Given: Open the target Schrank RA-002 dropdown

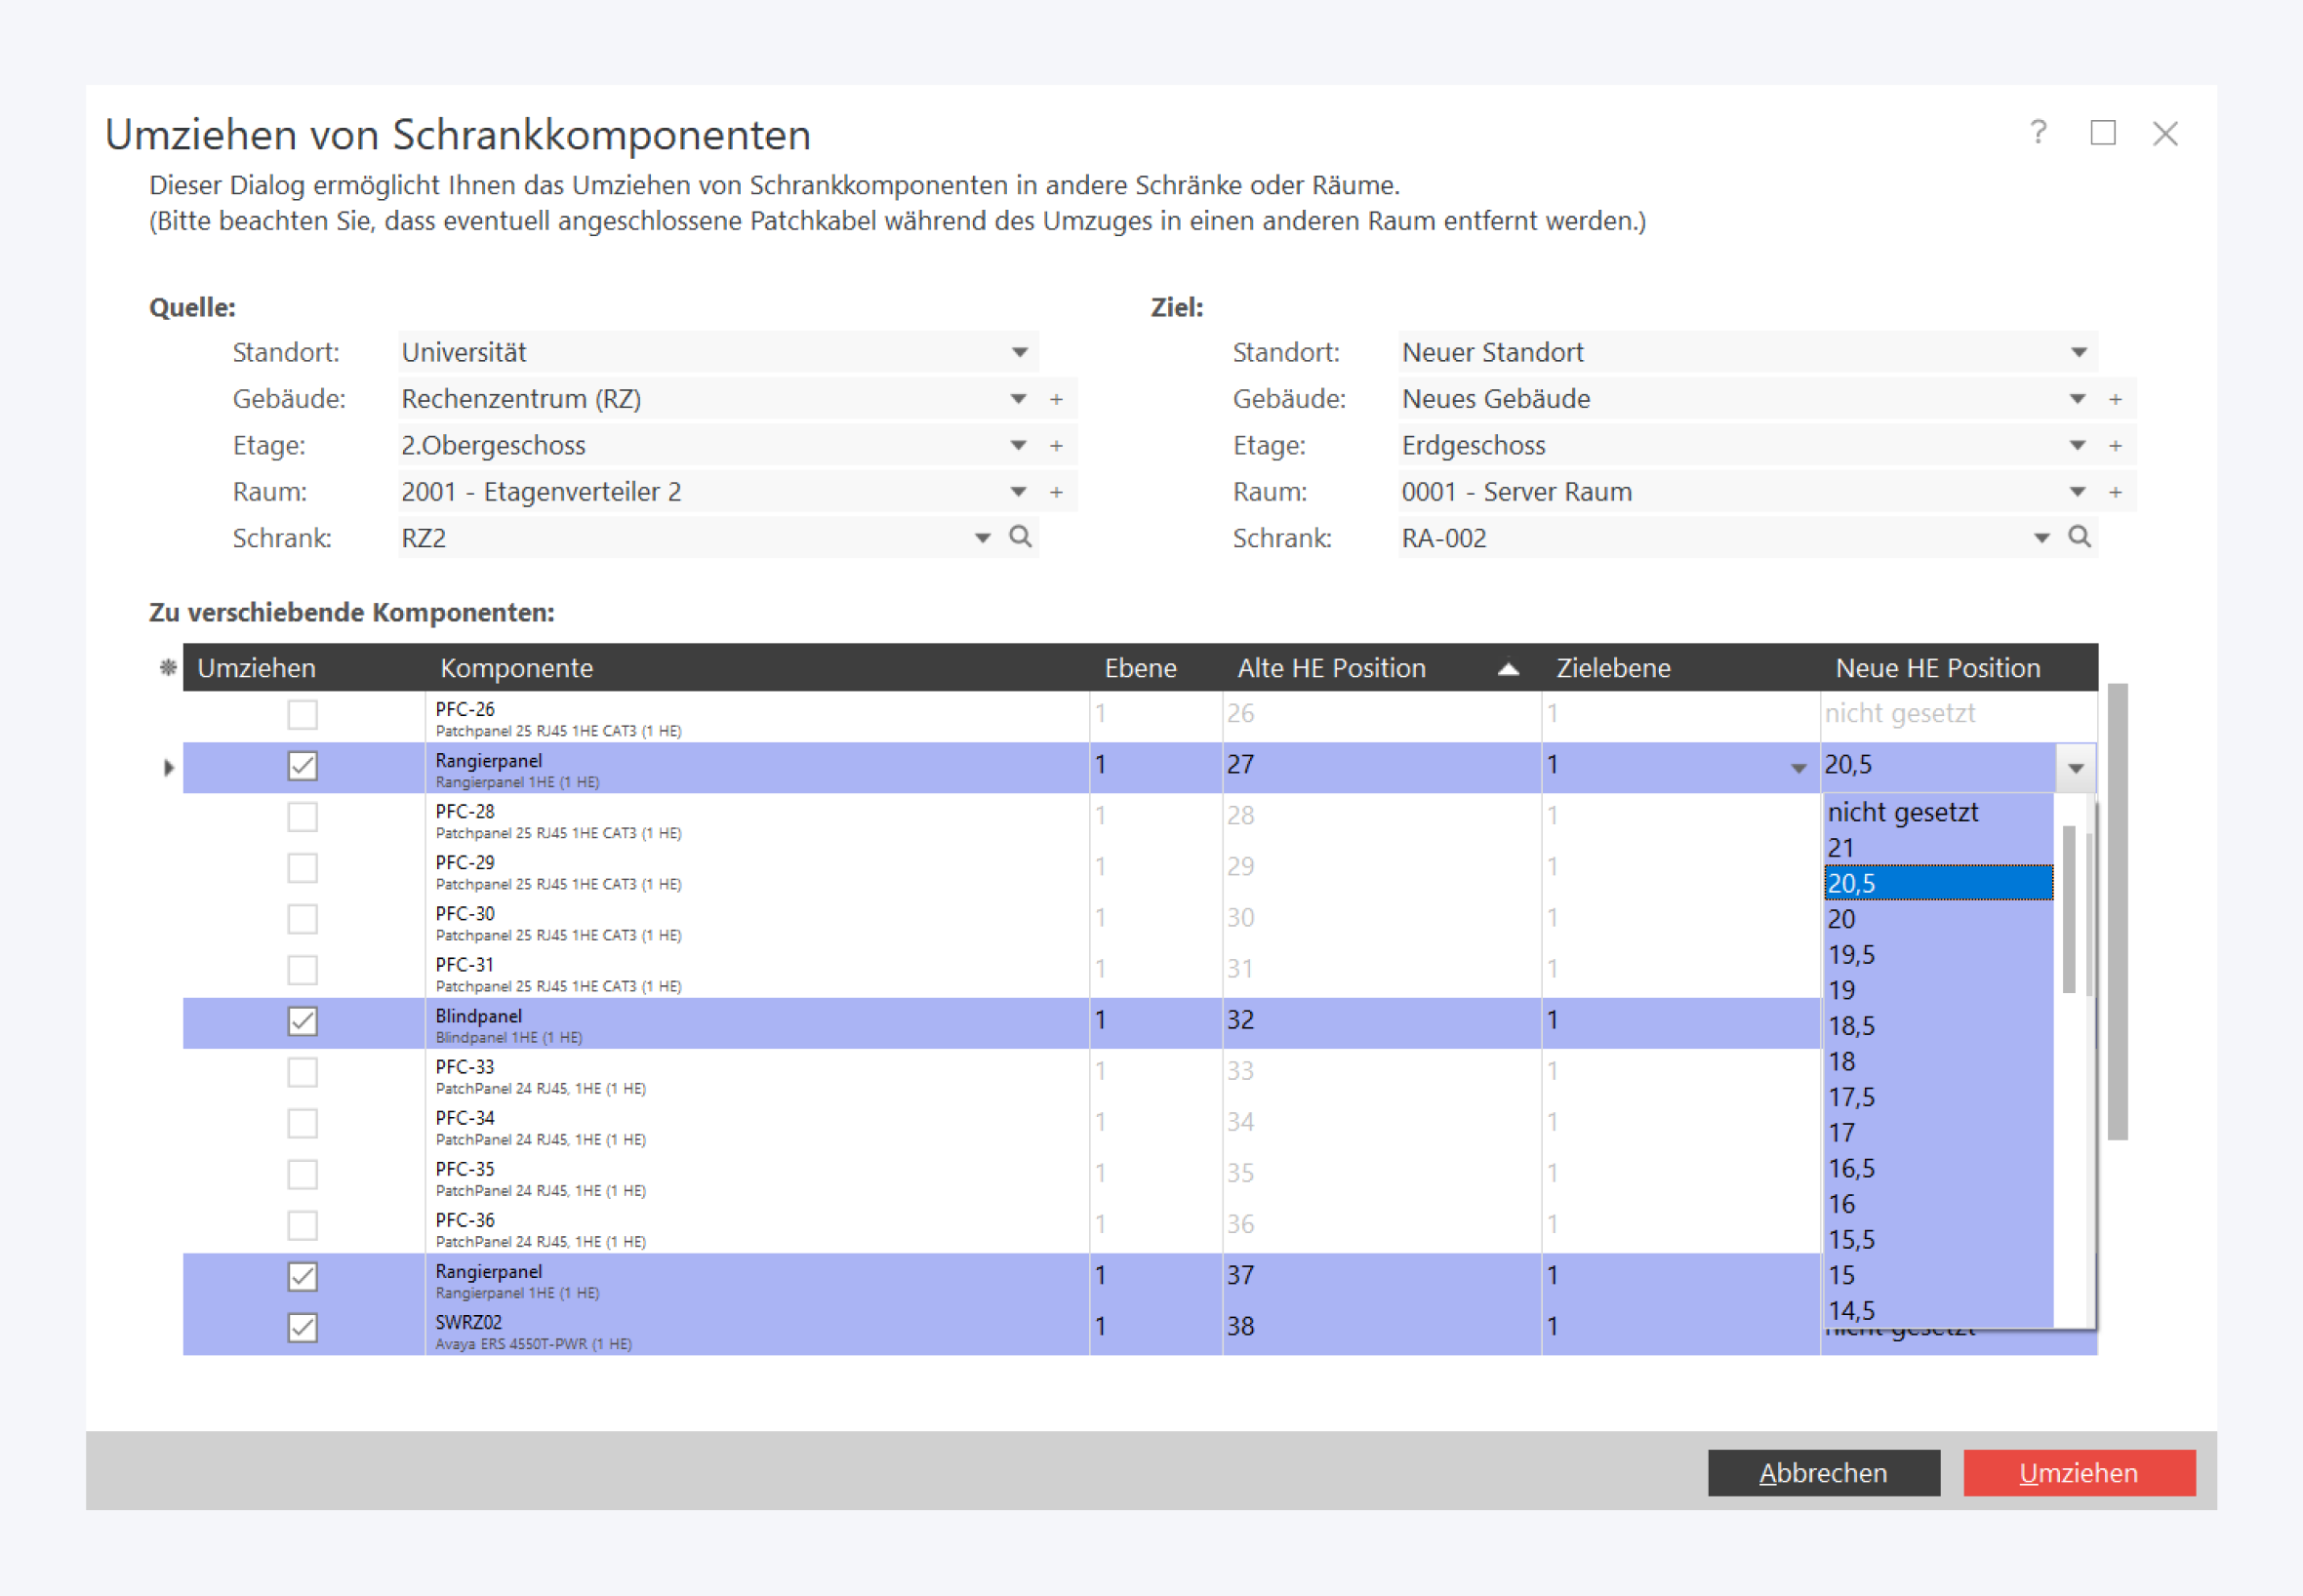Looking at the screenshot, I should click(x=2041, y=538).
